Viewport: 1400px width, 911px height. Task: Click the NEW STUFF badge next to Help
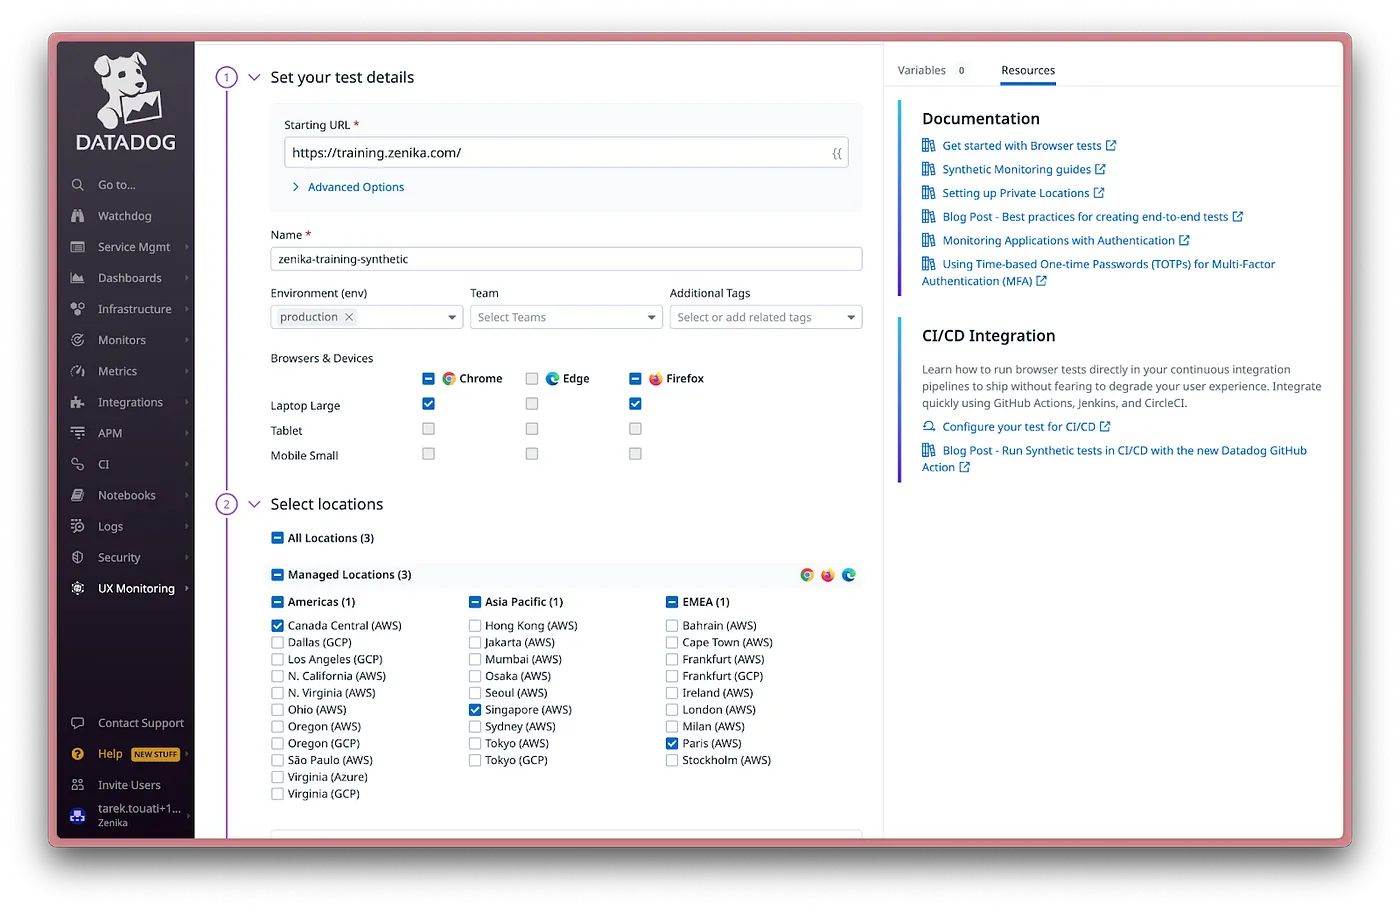[155, 755]
